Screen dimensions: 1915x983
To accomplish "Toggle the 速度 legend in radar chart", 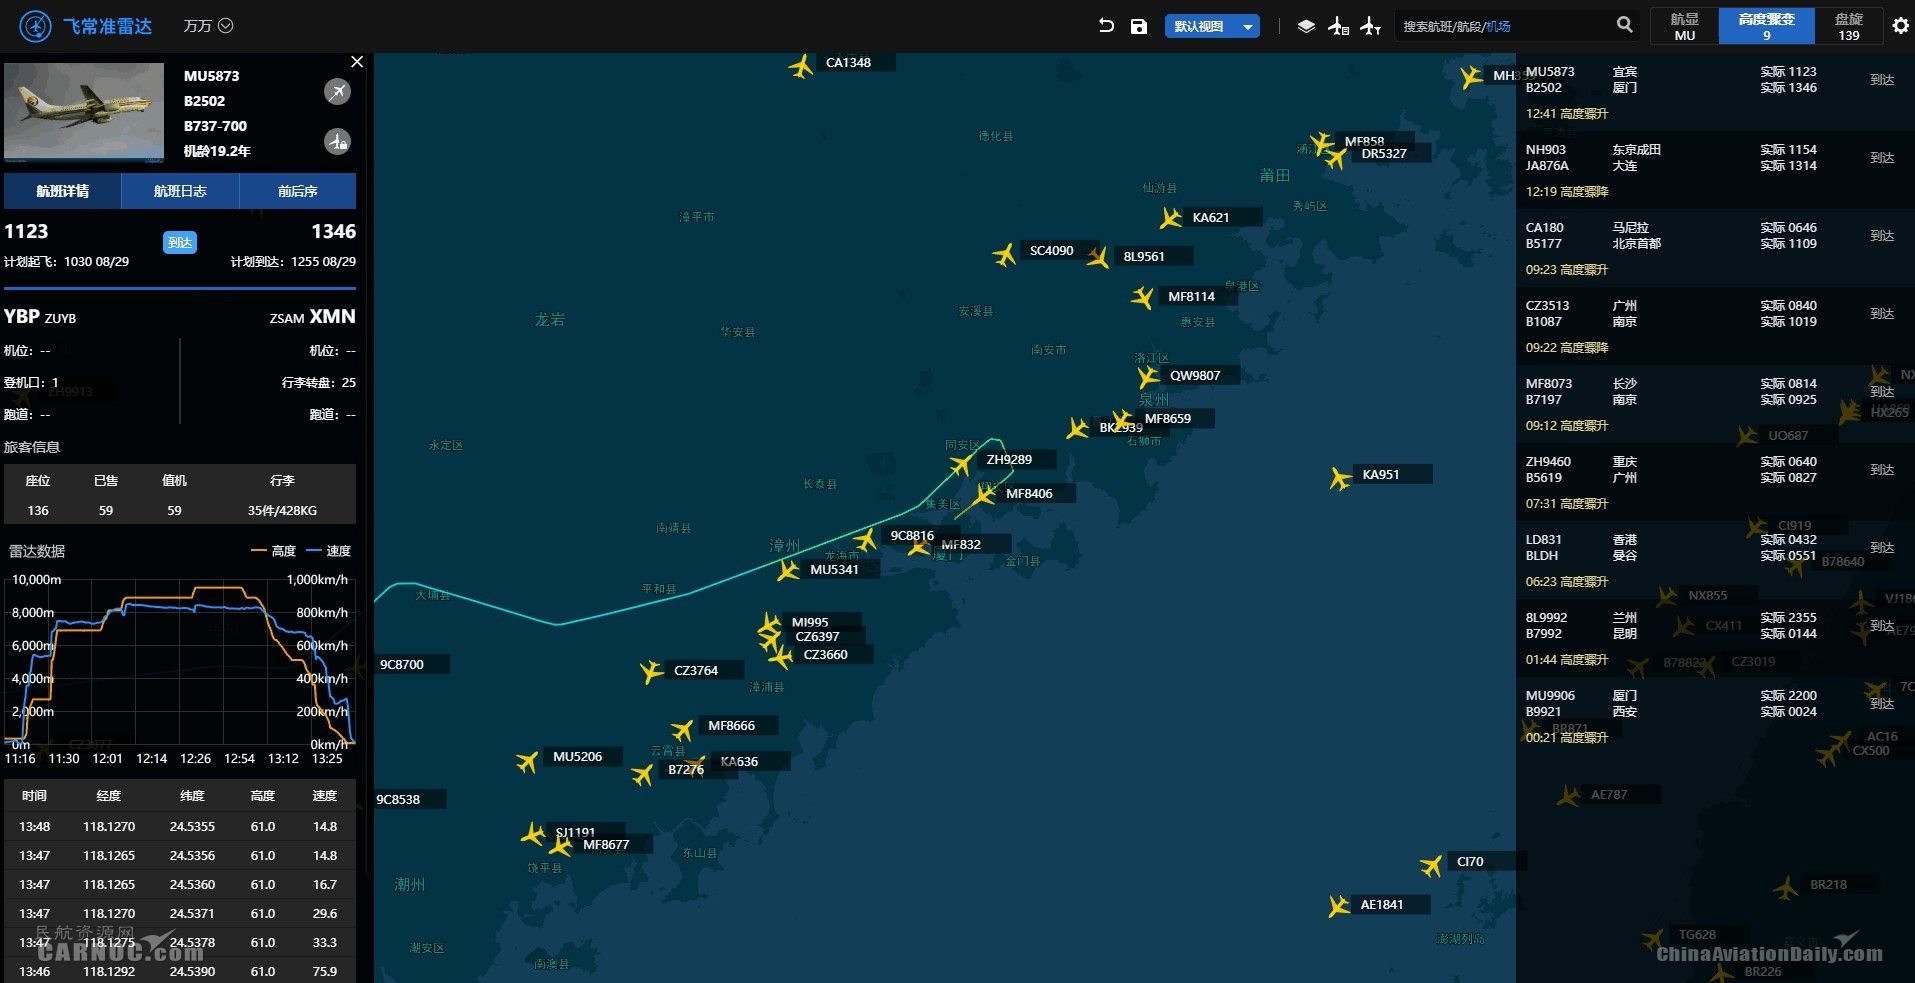I will click(x=328, y=551).
